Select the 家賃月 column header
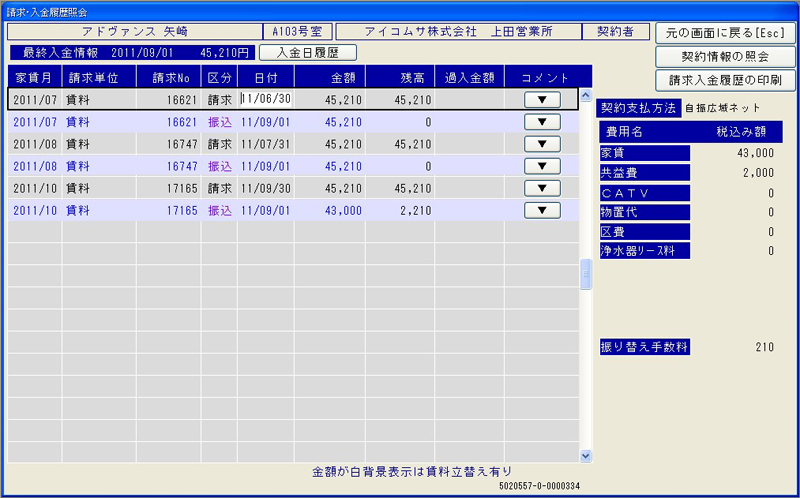 pos(34,77)
